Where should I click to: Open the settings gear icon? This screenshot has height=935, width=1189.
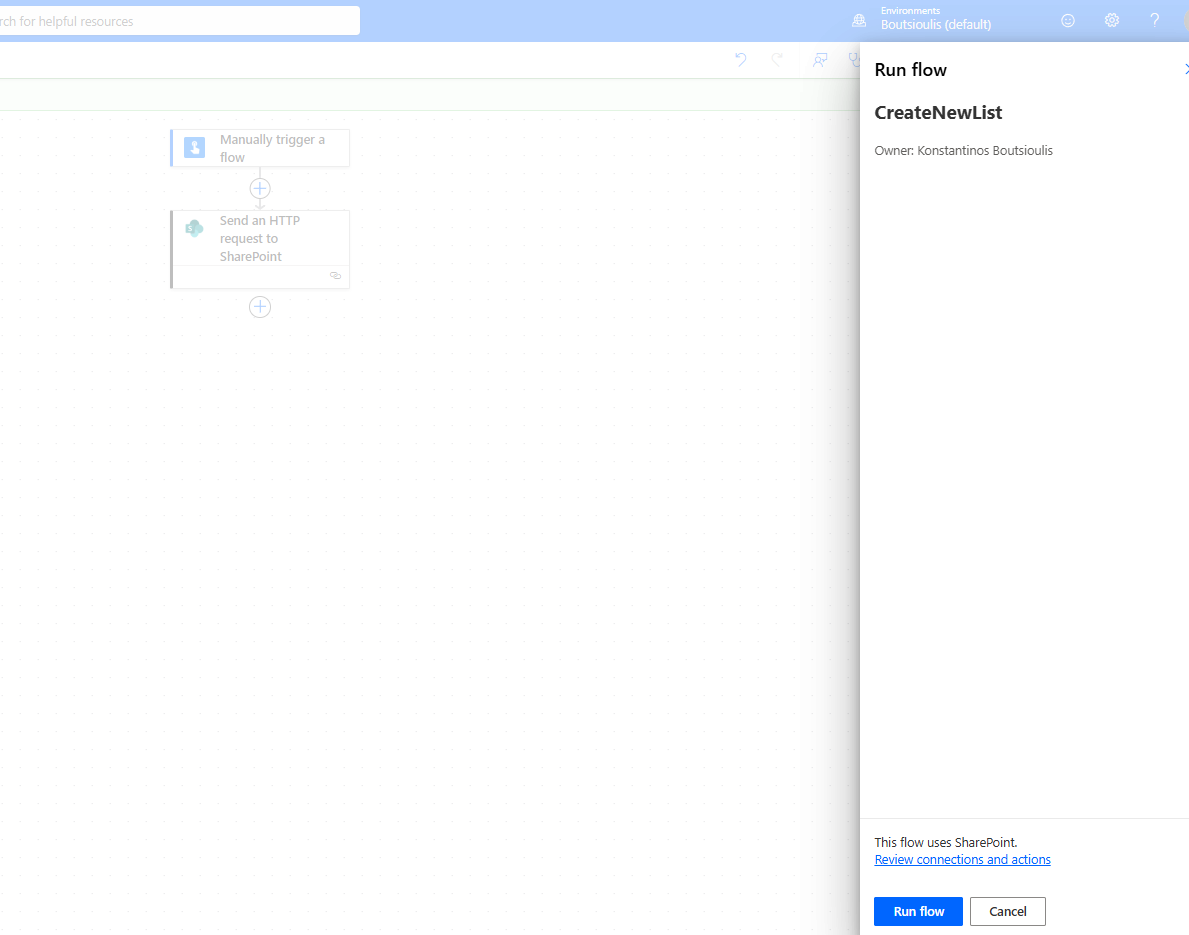(1111, 20)
